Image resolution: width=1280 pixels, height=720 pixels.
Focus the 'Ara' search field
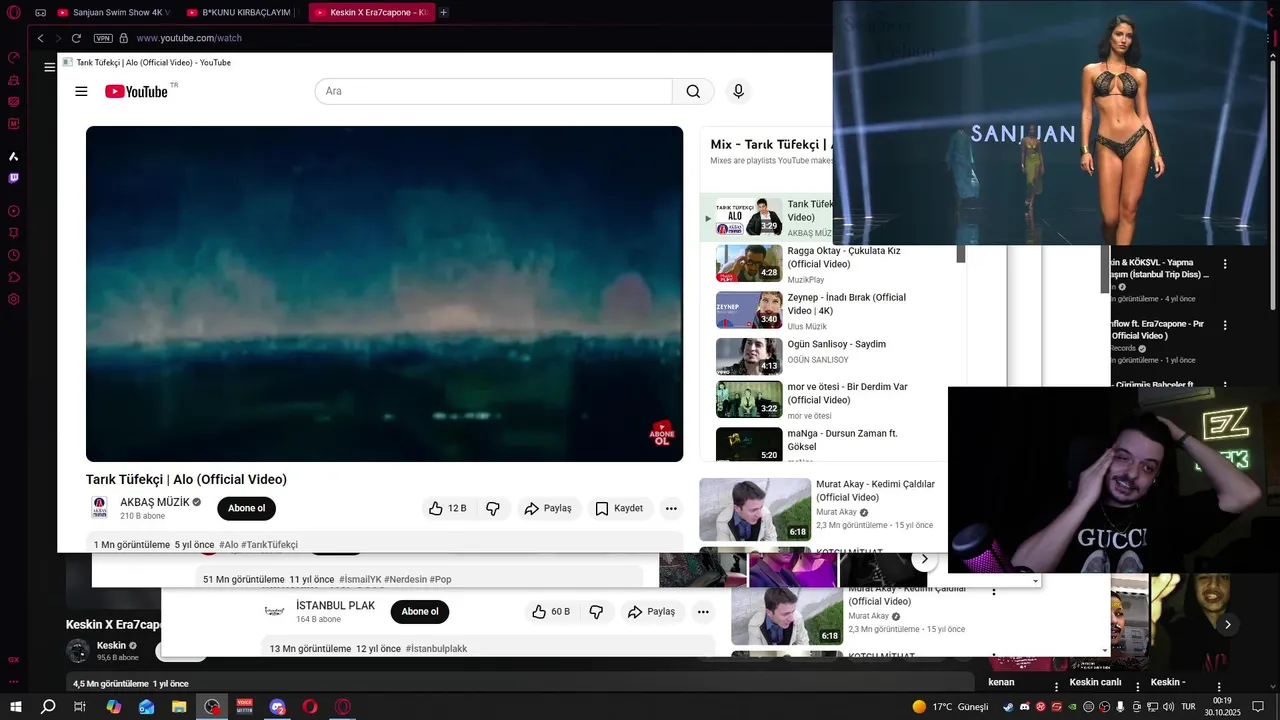point(494,91)
